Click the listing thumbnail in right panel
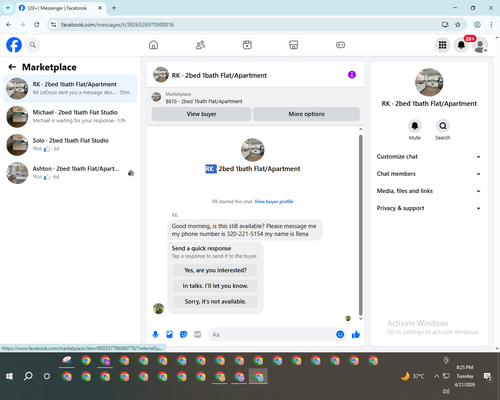Image resolution: width=500 pixels, height=400 pixels. coord(429,82)
